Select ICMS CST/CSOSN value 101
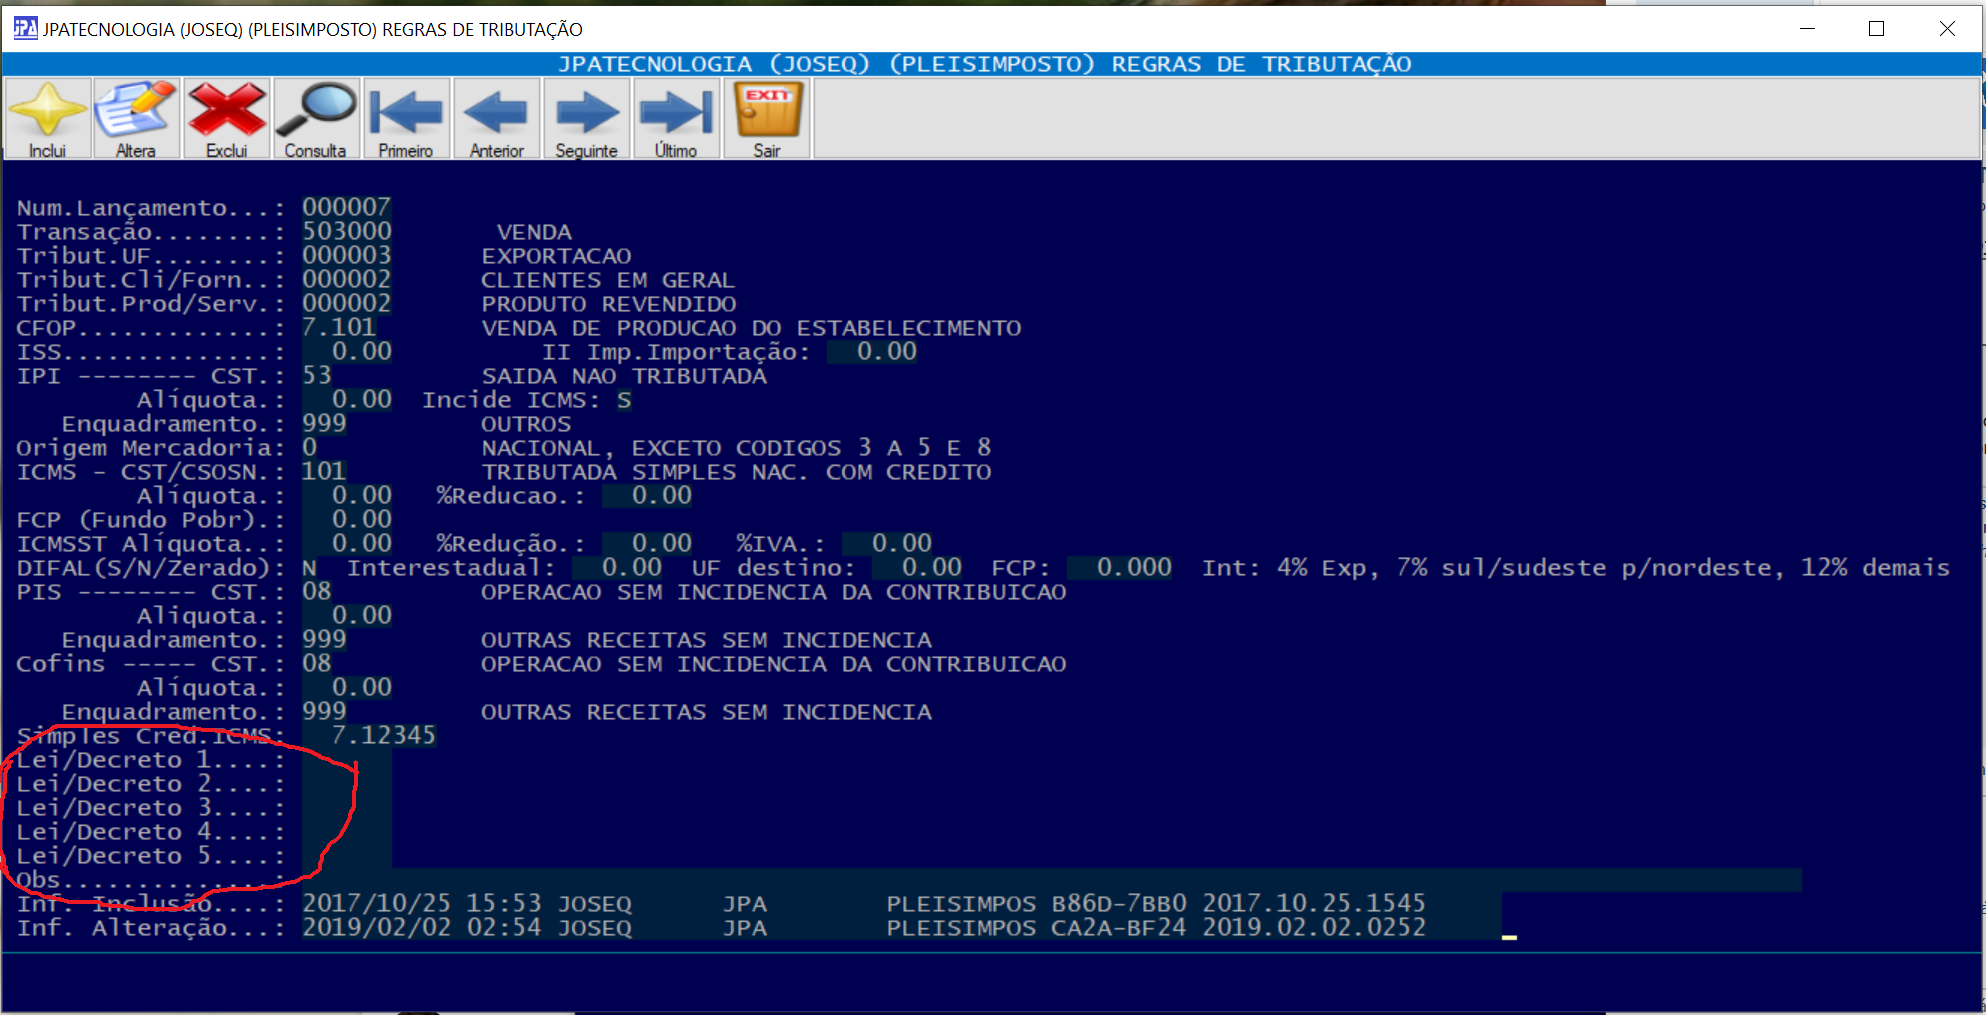This screenshot has width=1986, height=1015. [324, 471]
